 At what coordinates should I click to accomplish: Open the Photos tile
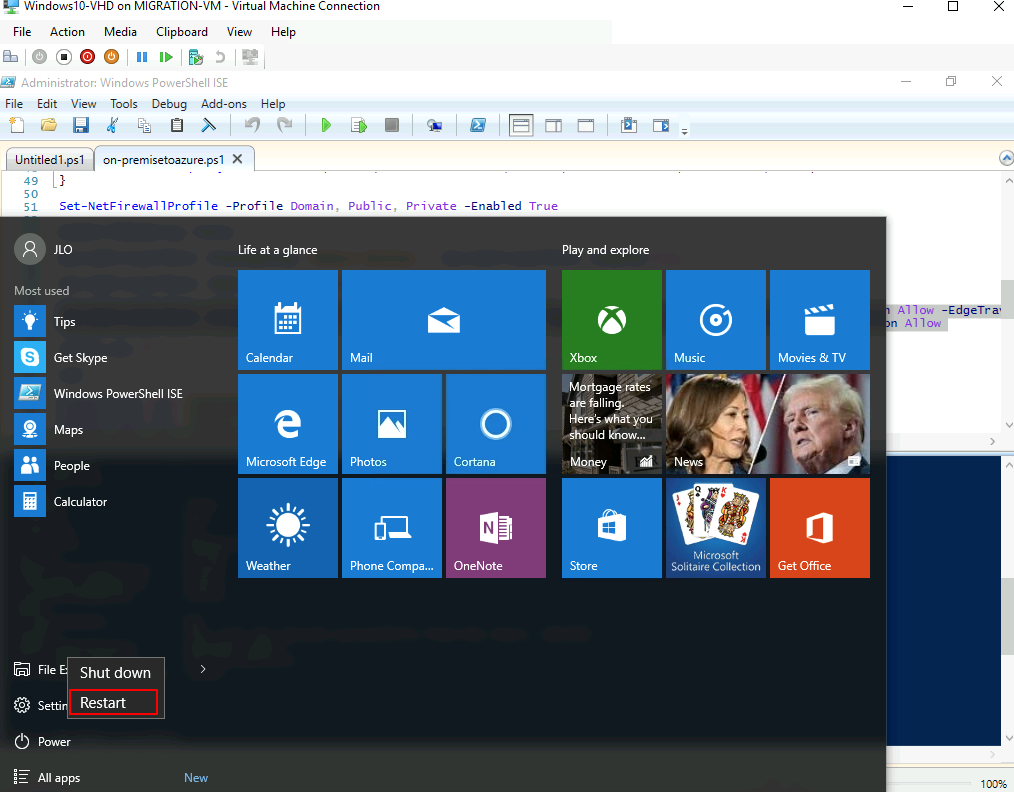392,424
